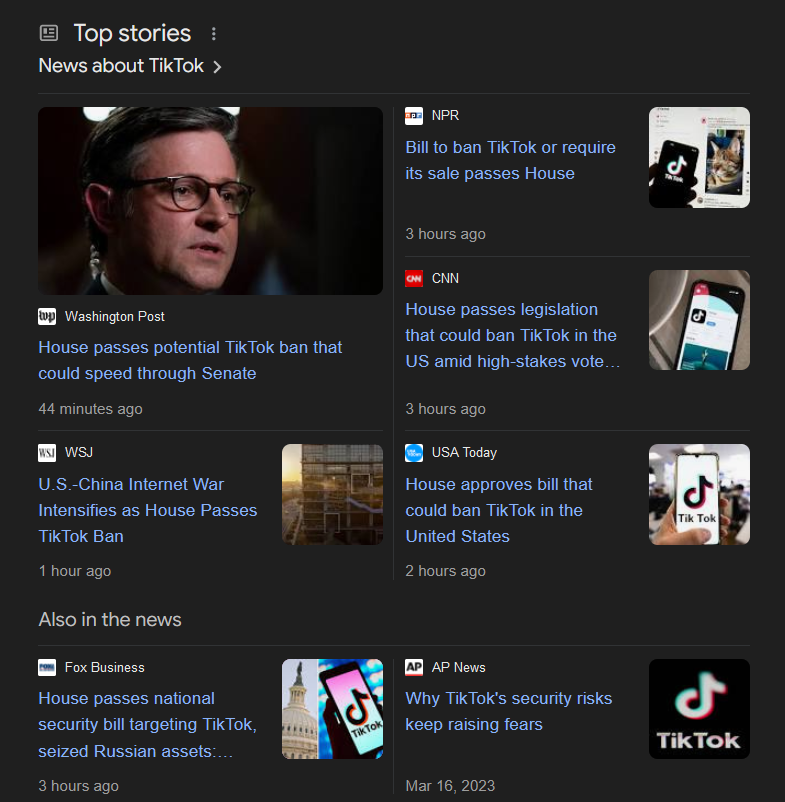Click the AP News source name
The height and width of the screenshot is (802, 785).
(x=459, y=667)
